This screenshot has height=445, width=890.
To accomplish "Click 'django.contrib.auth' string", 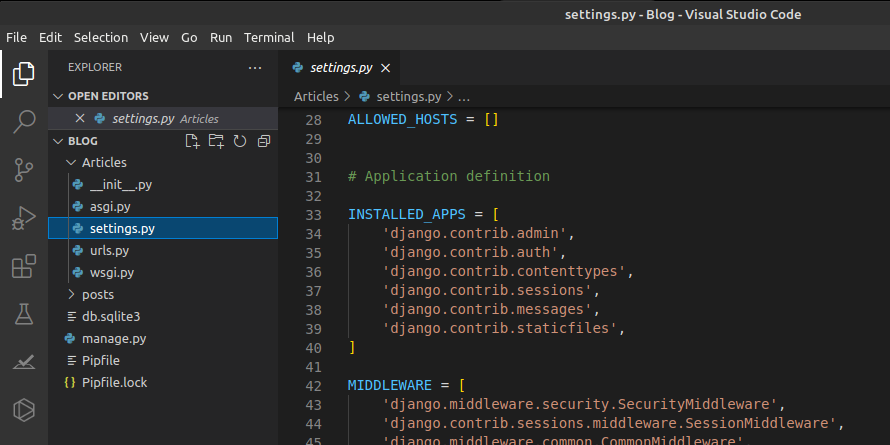I will point(470,252).
